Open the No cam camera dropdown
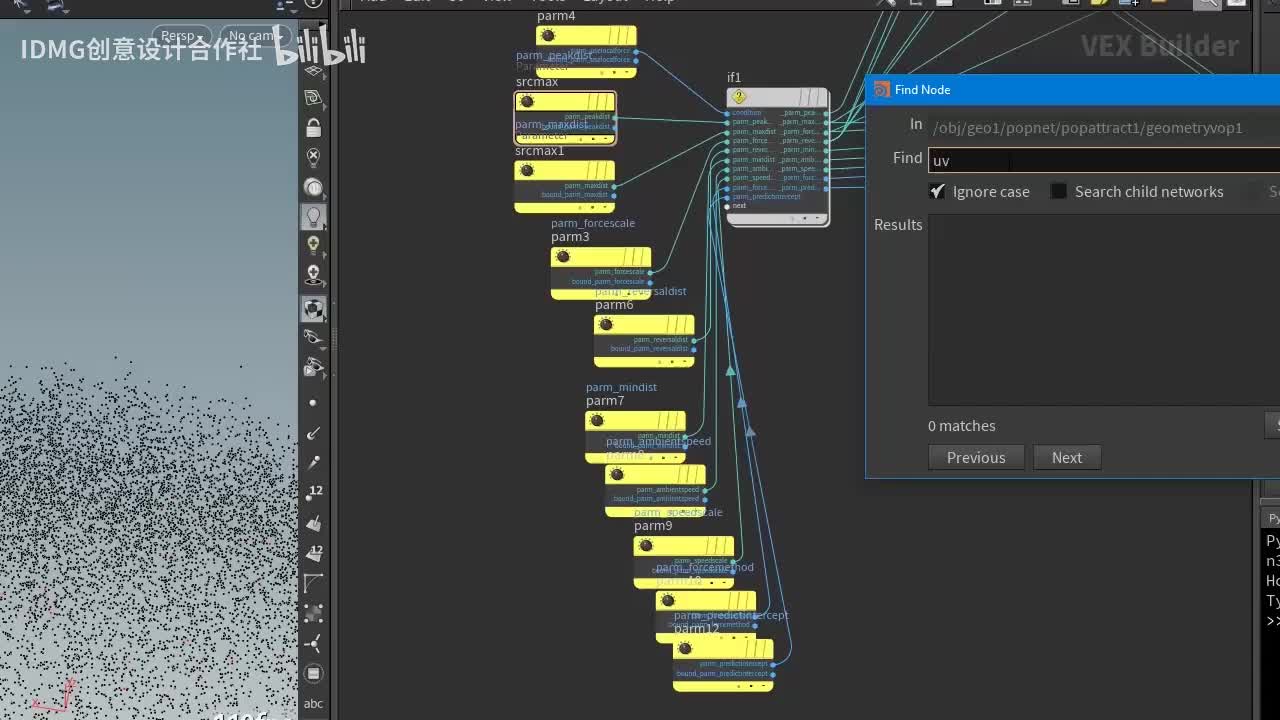The image size is (1280, 720). [x=254, y=36]
